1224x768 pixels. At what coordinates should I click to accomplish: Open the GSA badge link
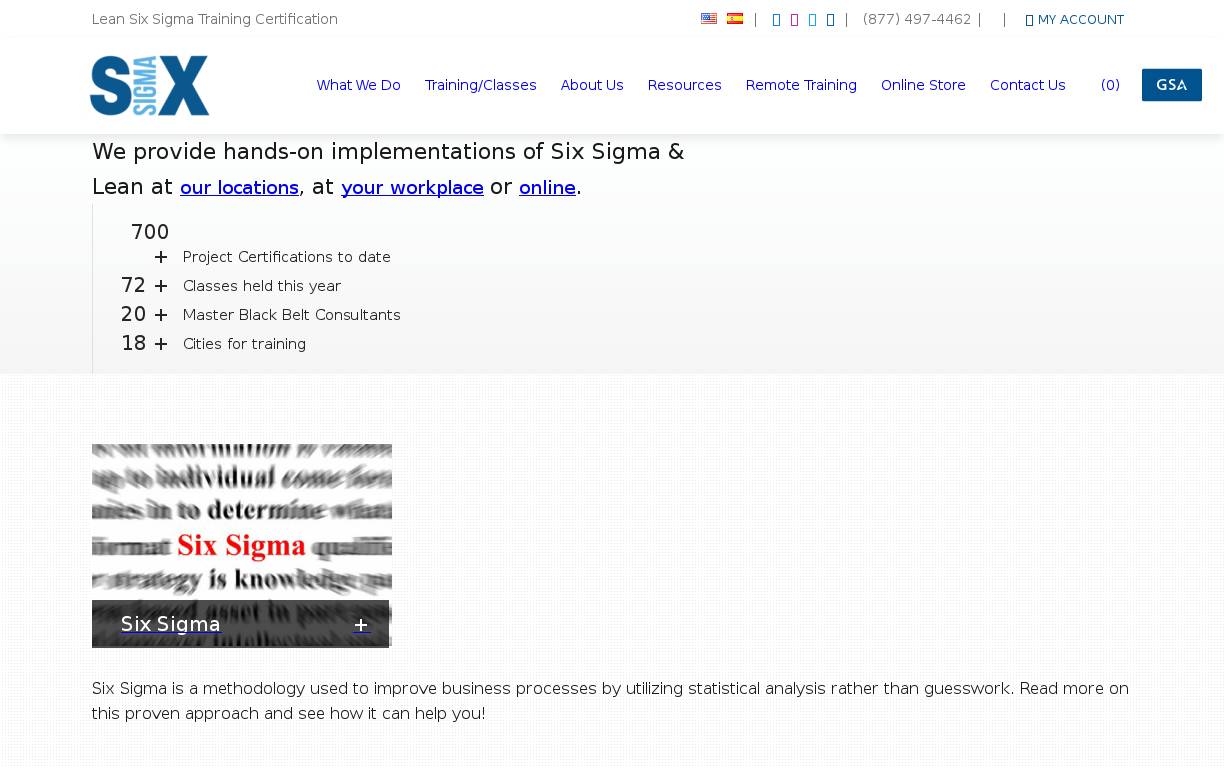coord(1171,85)
